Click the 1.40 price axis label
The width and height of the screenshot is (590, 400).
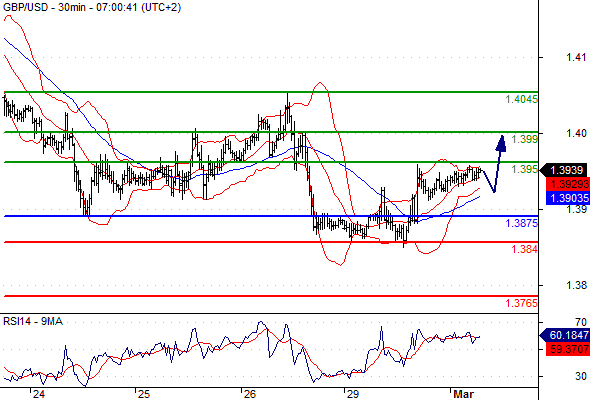576,133
